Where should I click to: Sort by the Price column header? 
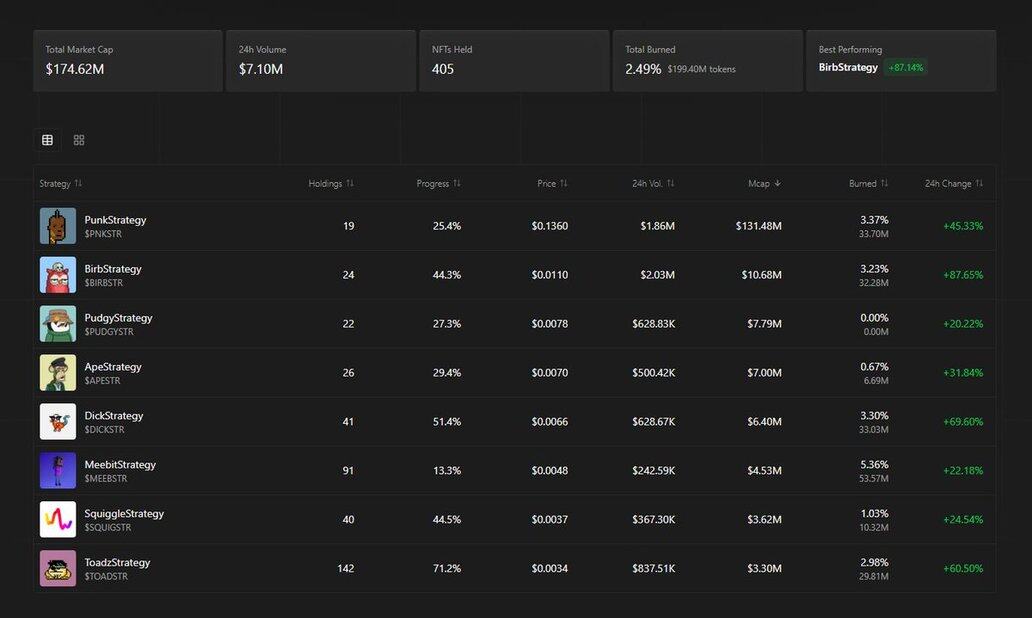pyautogui.click(x=552, y=184)
